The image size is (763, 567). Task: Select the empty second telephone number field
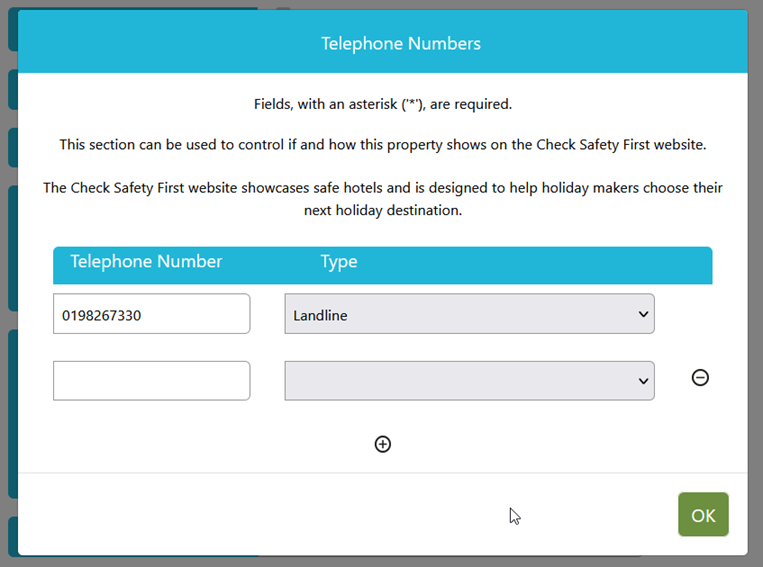click(x=151, y=381)
